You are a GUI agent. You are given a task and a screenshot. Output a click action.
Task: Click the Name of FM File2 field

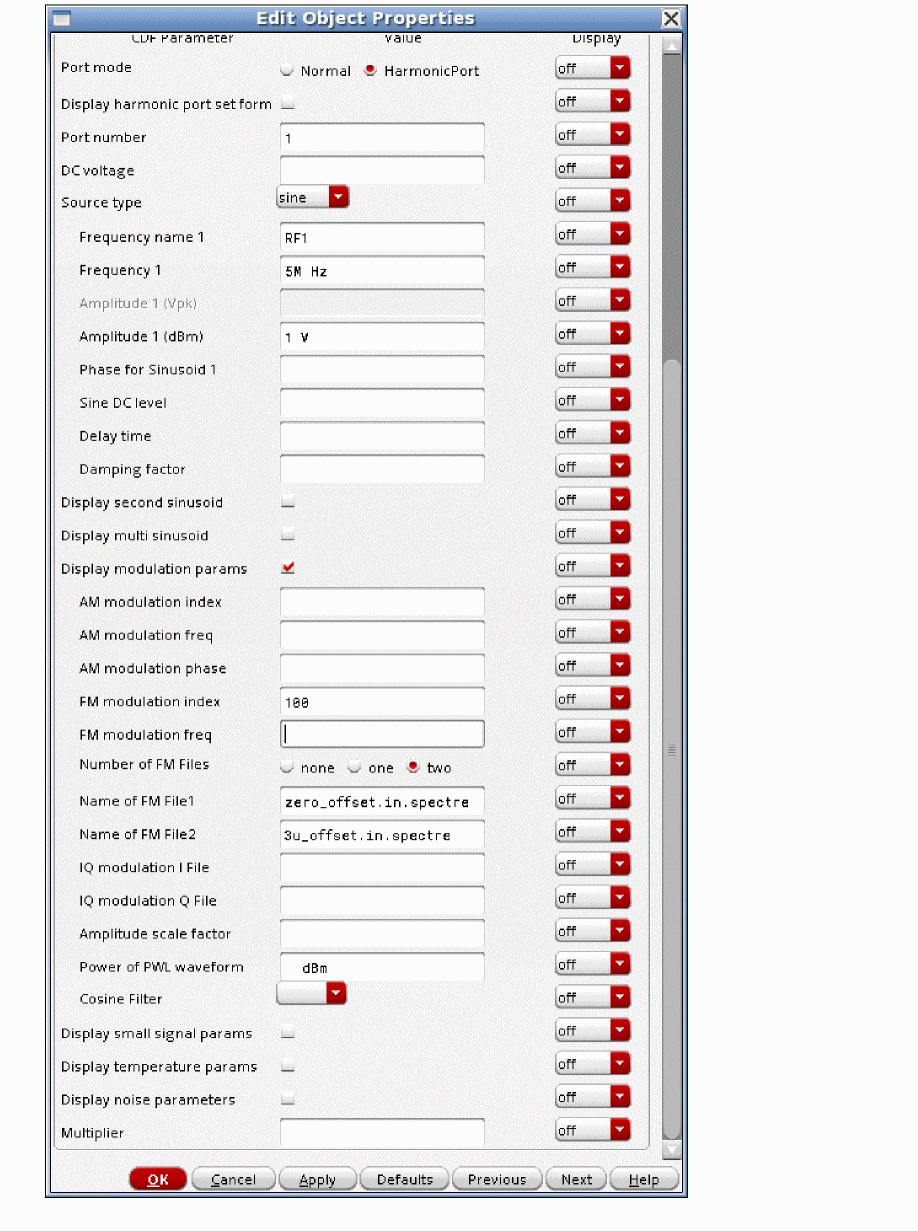tap(382, 834)
